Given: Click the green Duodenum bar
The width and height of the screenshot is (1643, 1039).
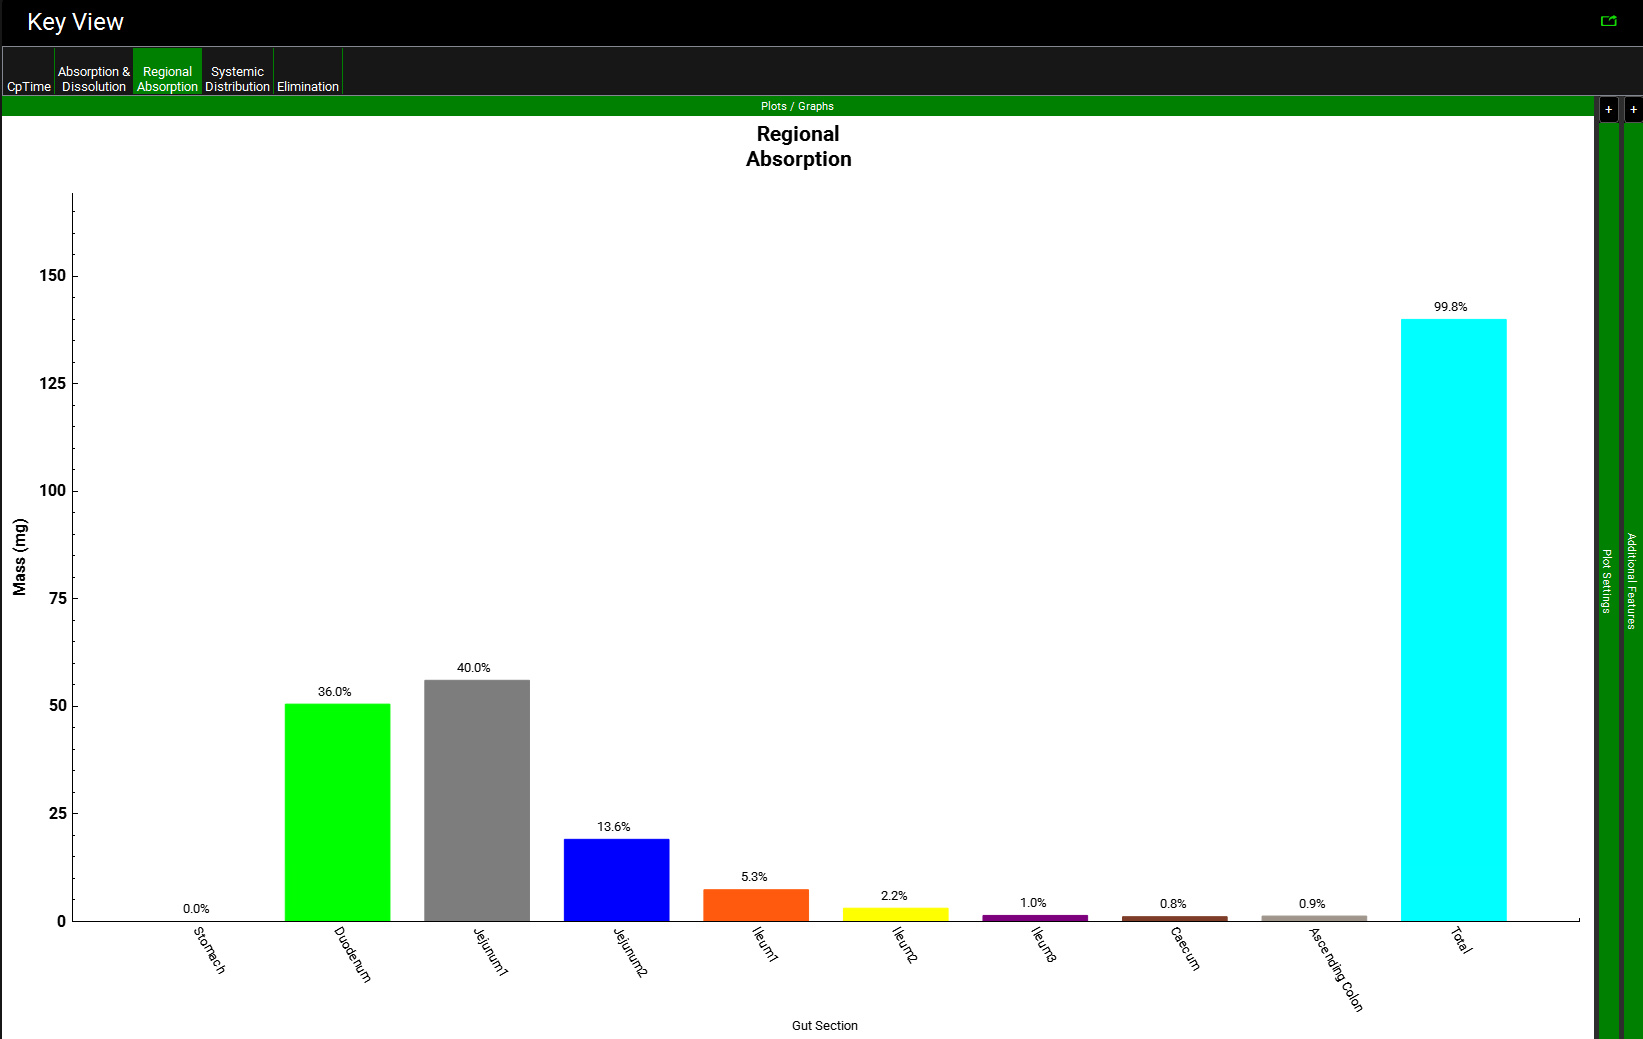Looking at the screenshot, I should (x=337, y=812).
